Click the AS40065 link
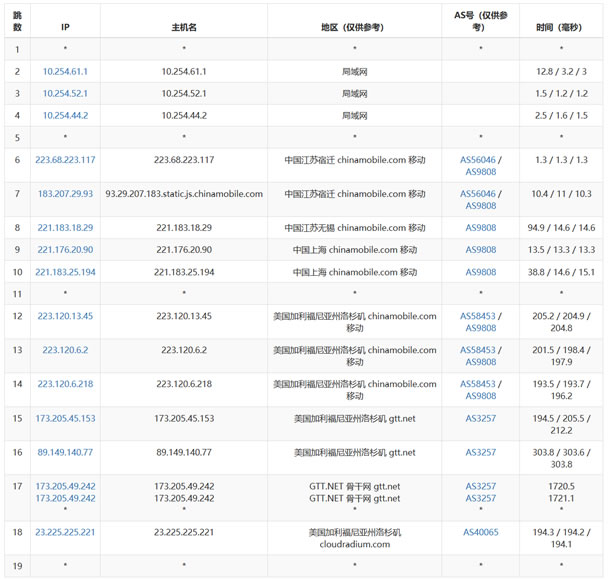The height and width of the screenshot is (580, 608). tap(480, 532)
